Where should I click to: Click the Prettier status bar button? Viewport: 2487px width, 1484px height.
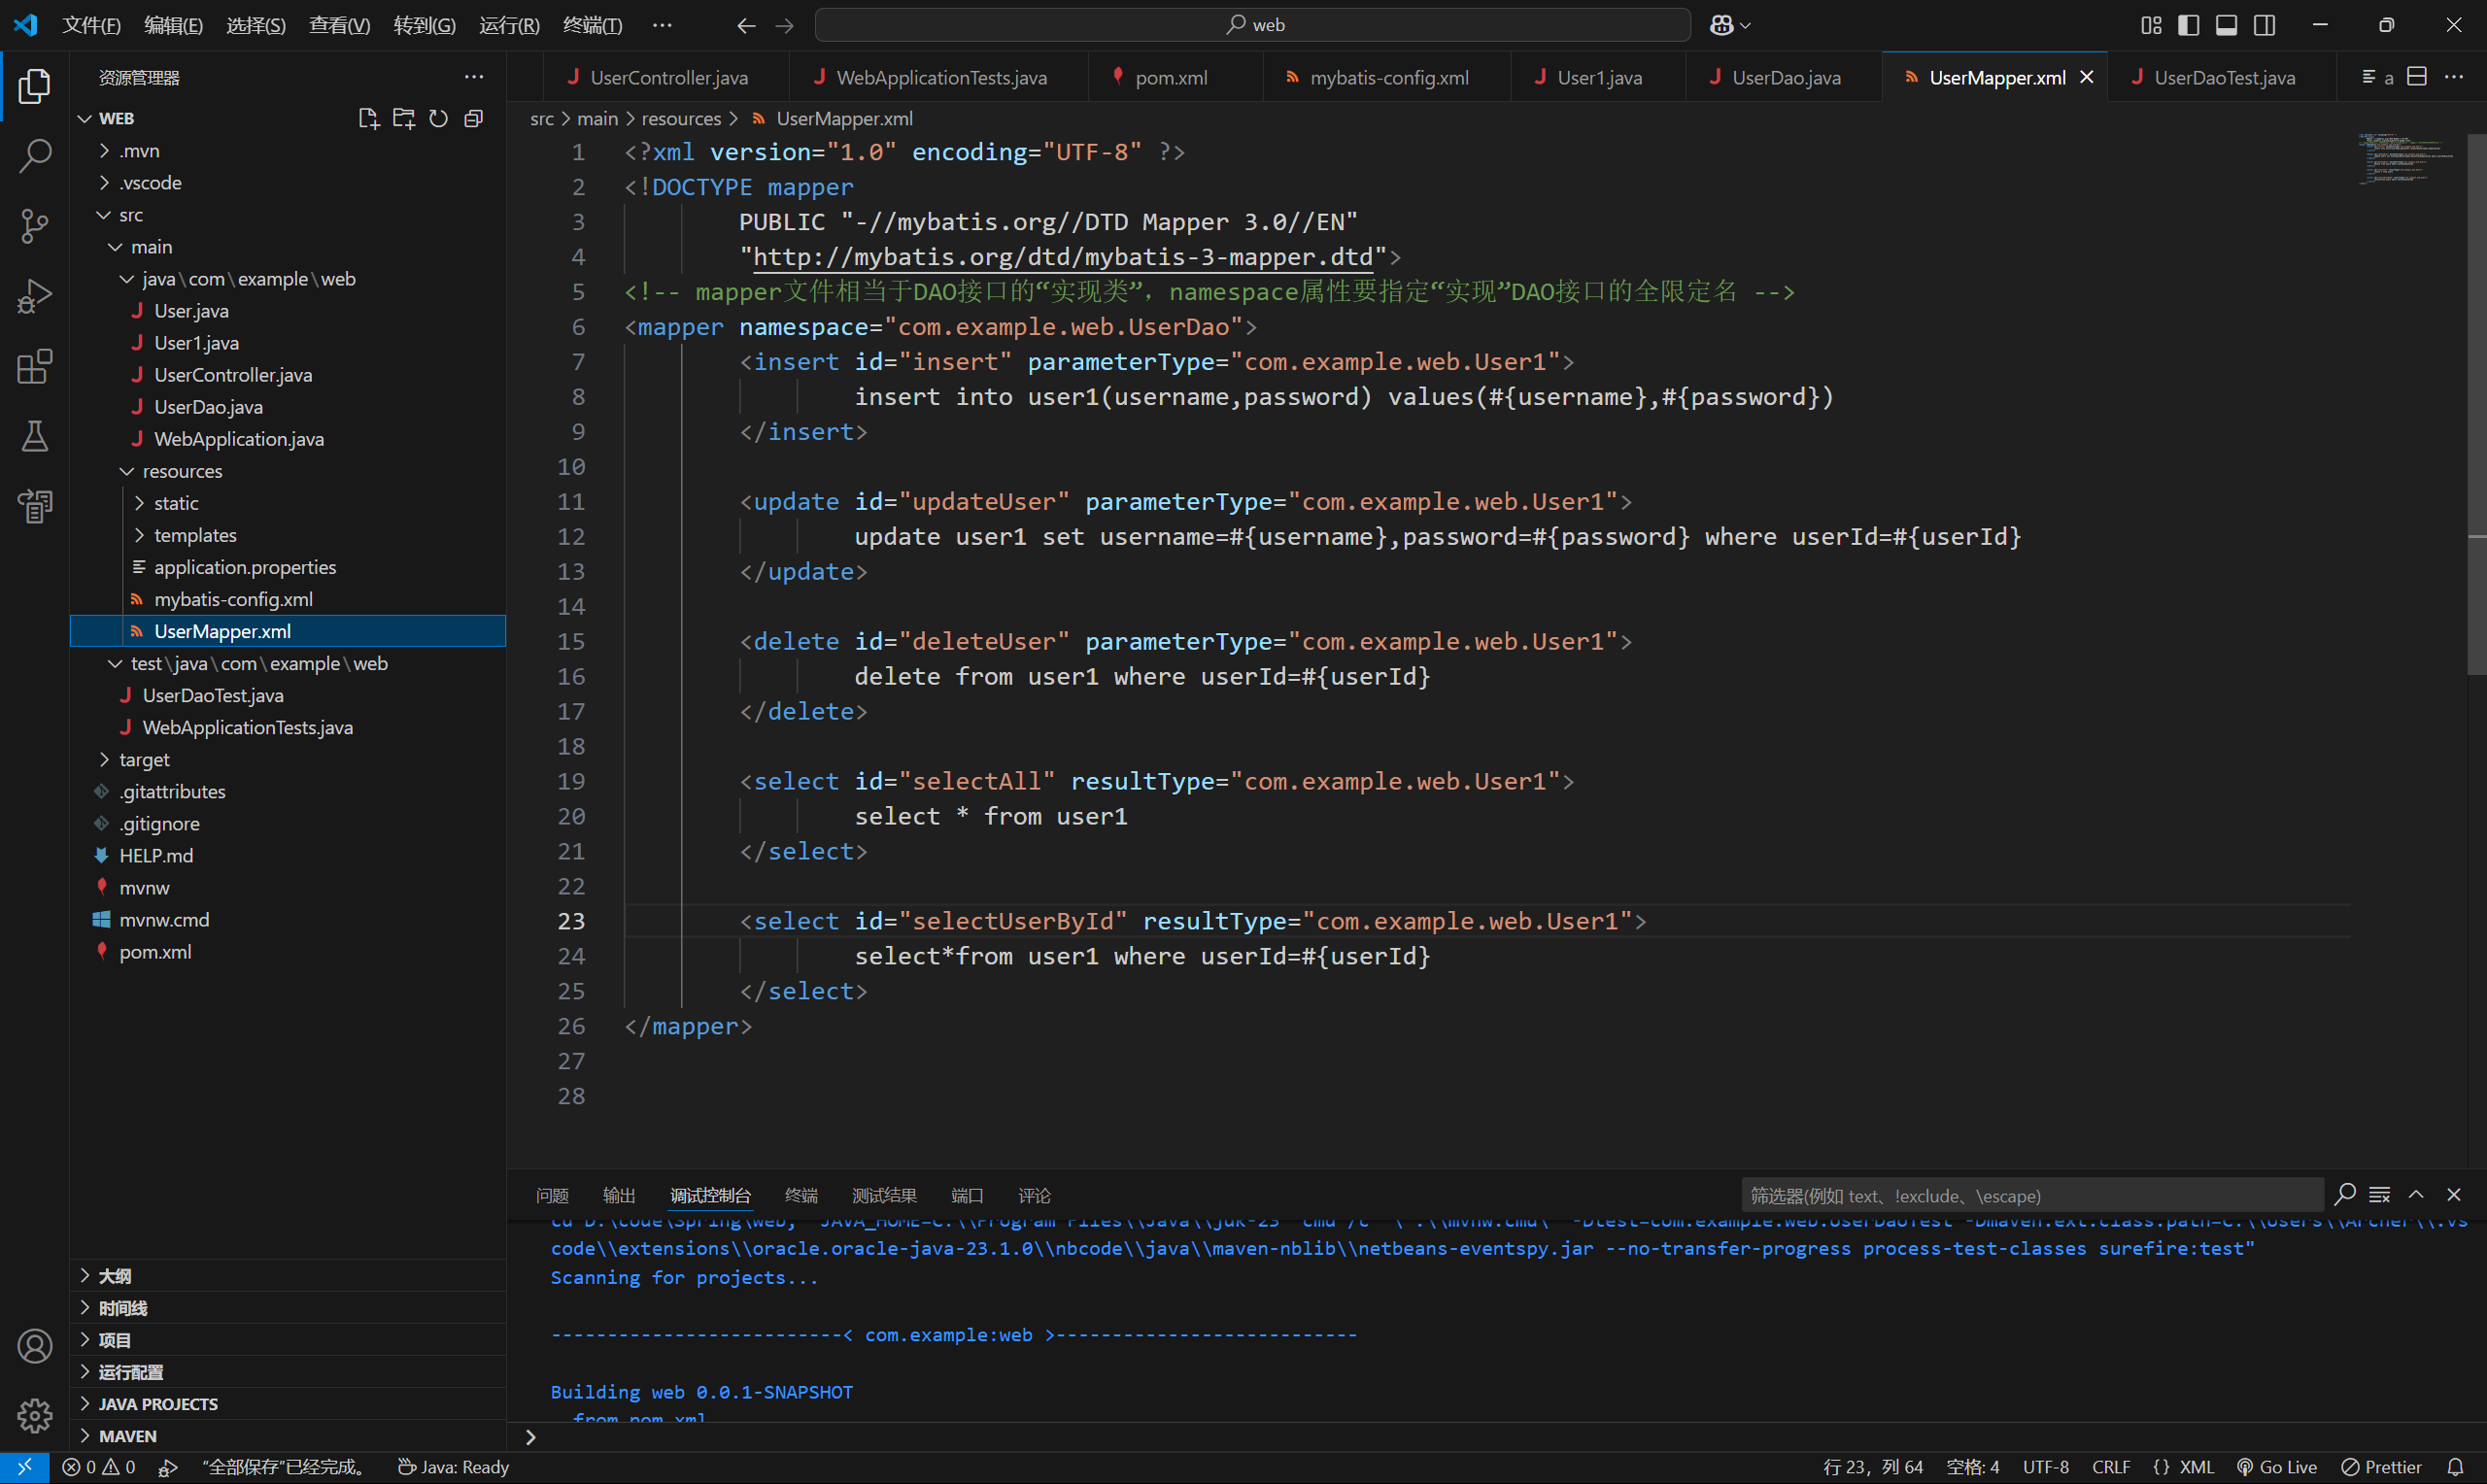(x=2381, y=1466)
